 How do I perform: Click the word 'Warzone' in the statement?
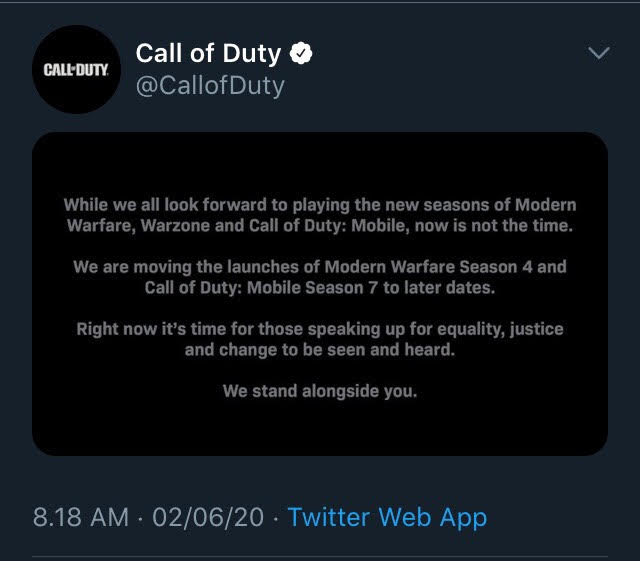[176, 226]
